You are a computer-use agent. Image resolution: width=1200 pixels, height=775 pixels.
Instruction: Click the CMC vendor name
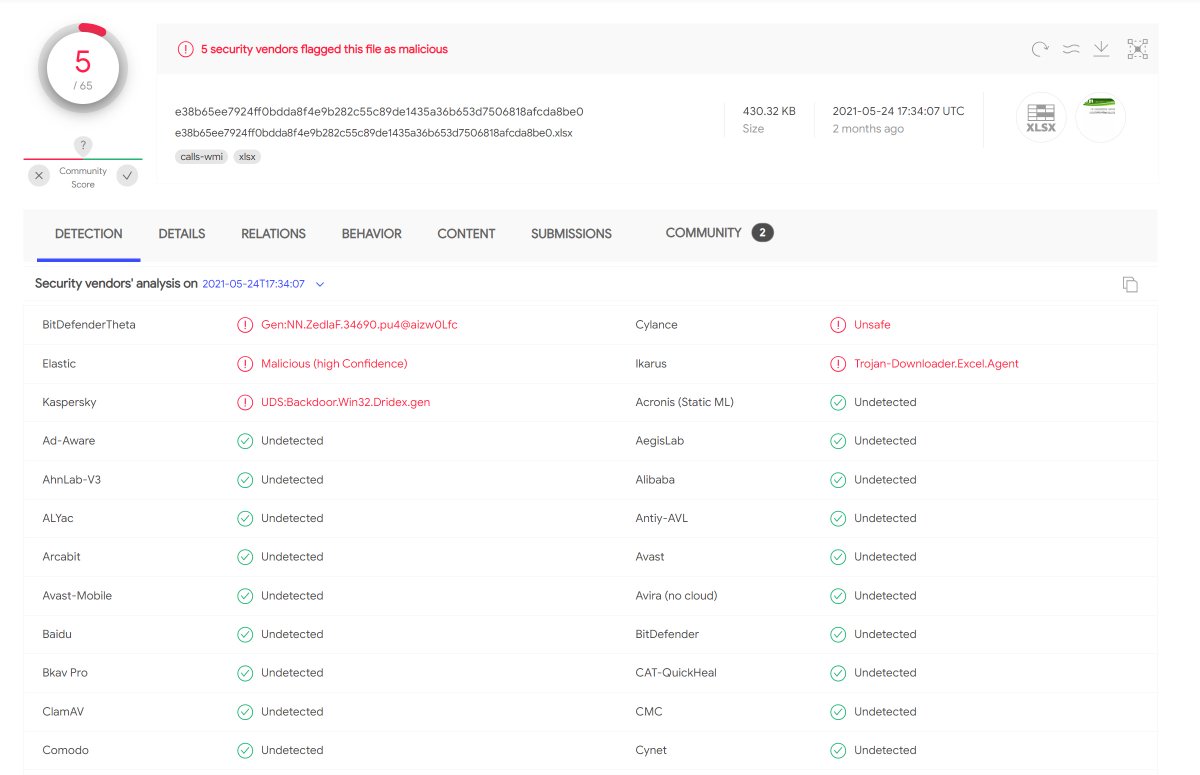[649, 712]
